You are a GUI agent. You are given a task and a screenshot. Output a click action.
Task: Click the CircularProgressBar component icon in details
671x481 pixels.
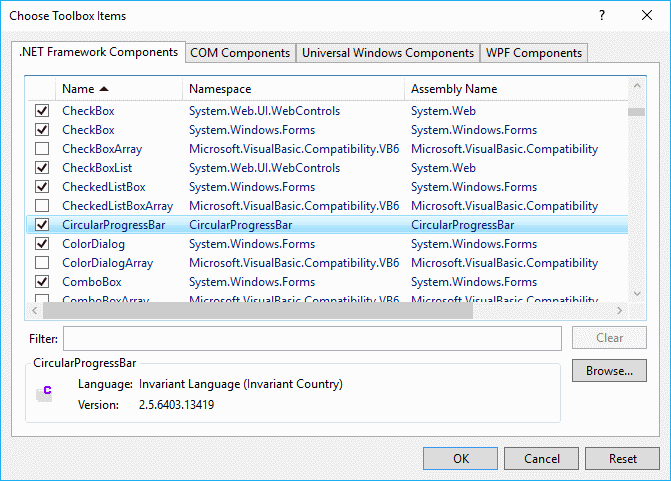44,394
